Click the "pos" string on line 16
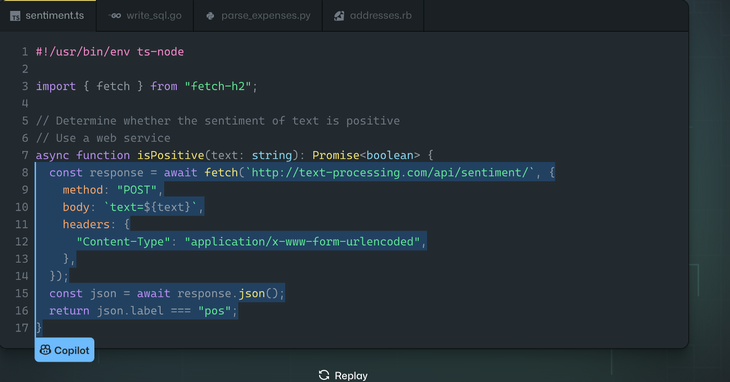Viewport: 730px width, 382px height. pos(214,311)
